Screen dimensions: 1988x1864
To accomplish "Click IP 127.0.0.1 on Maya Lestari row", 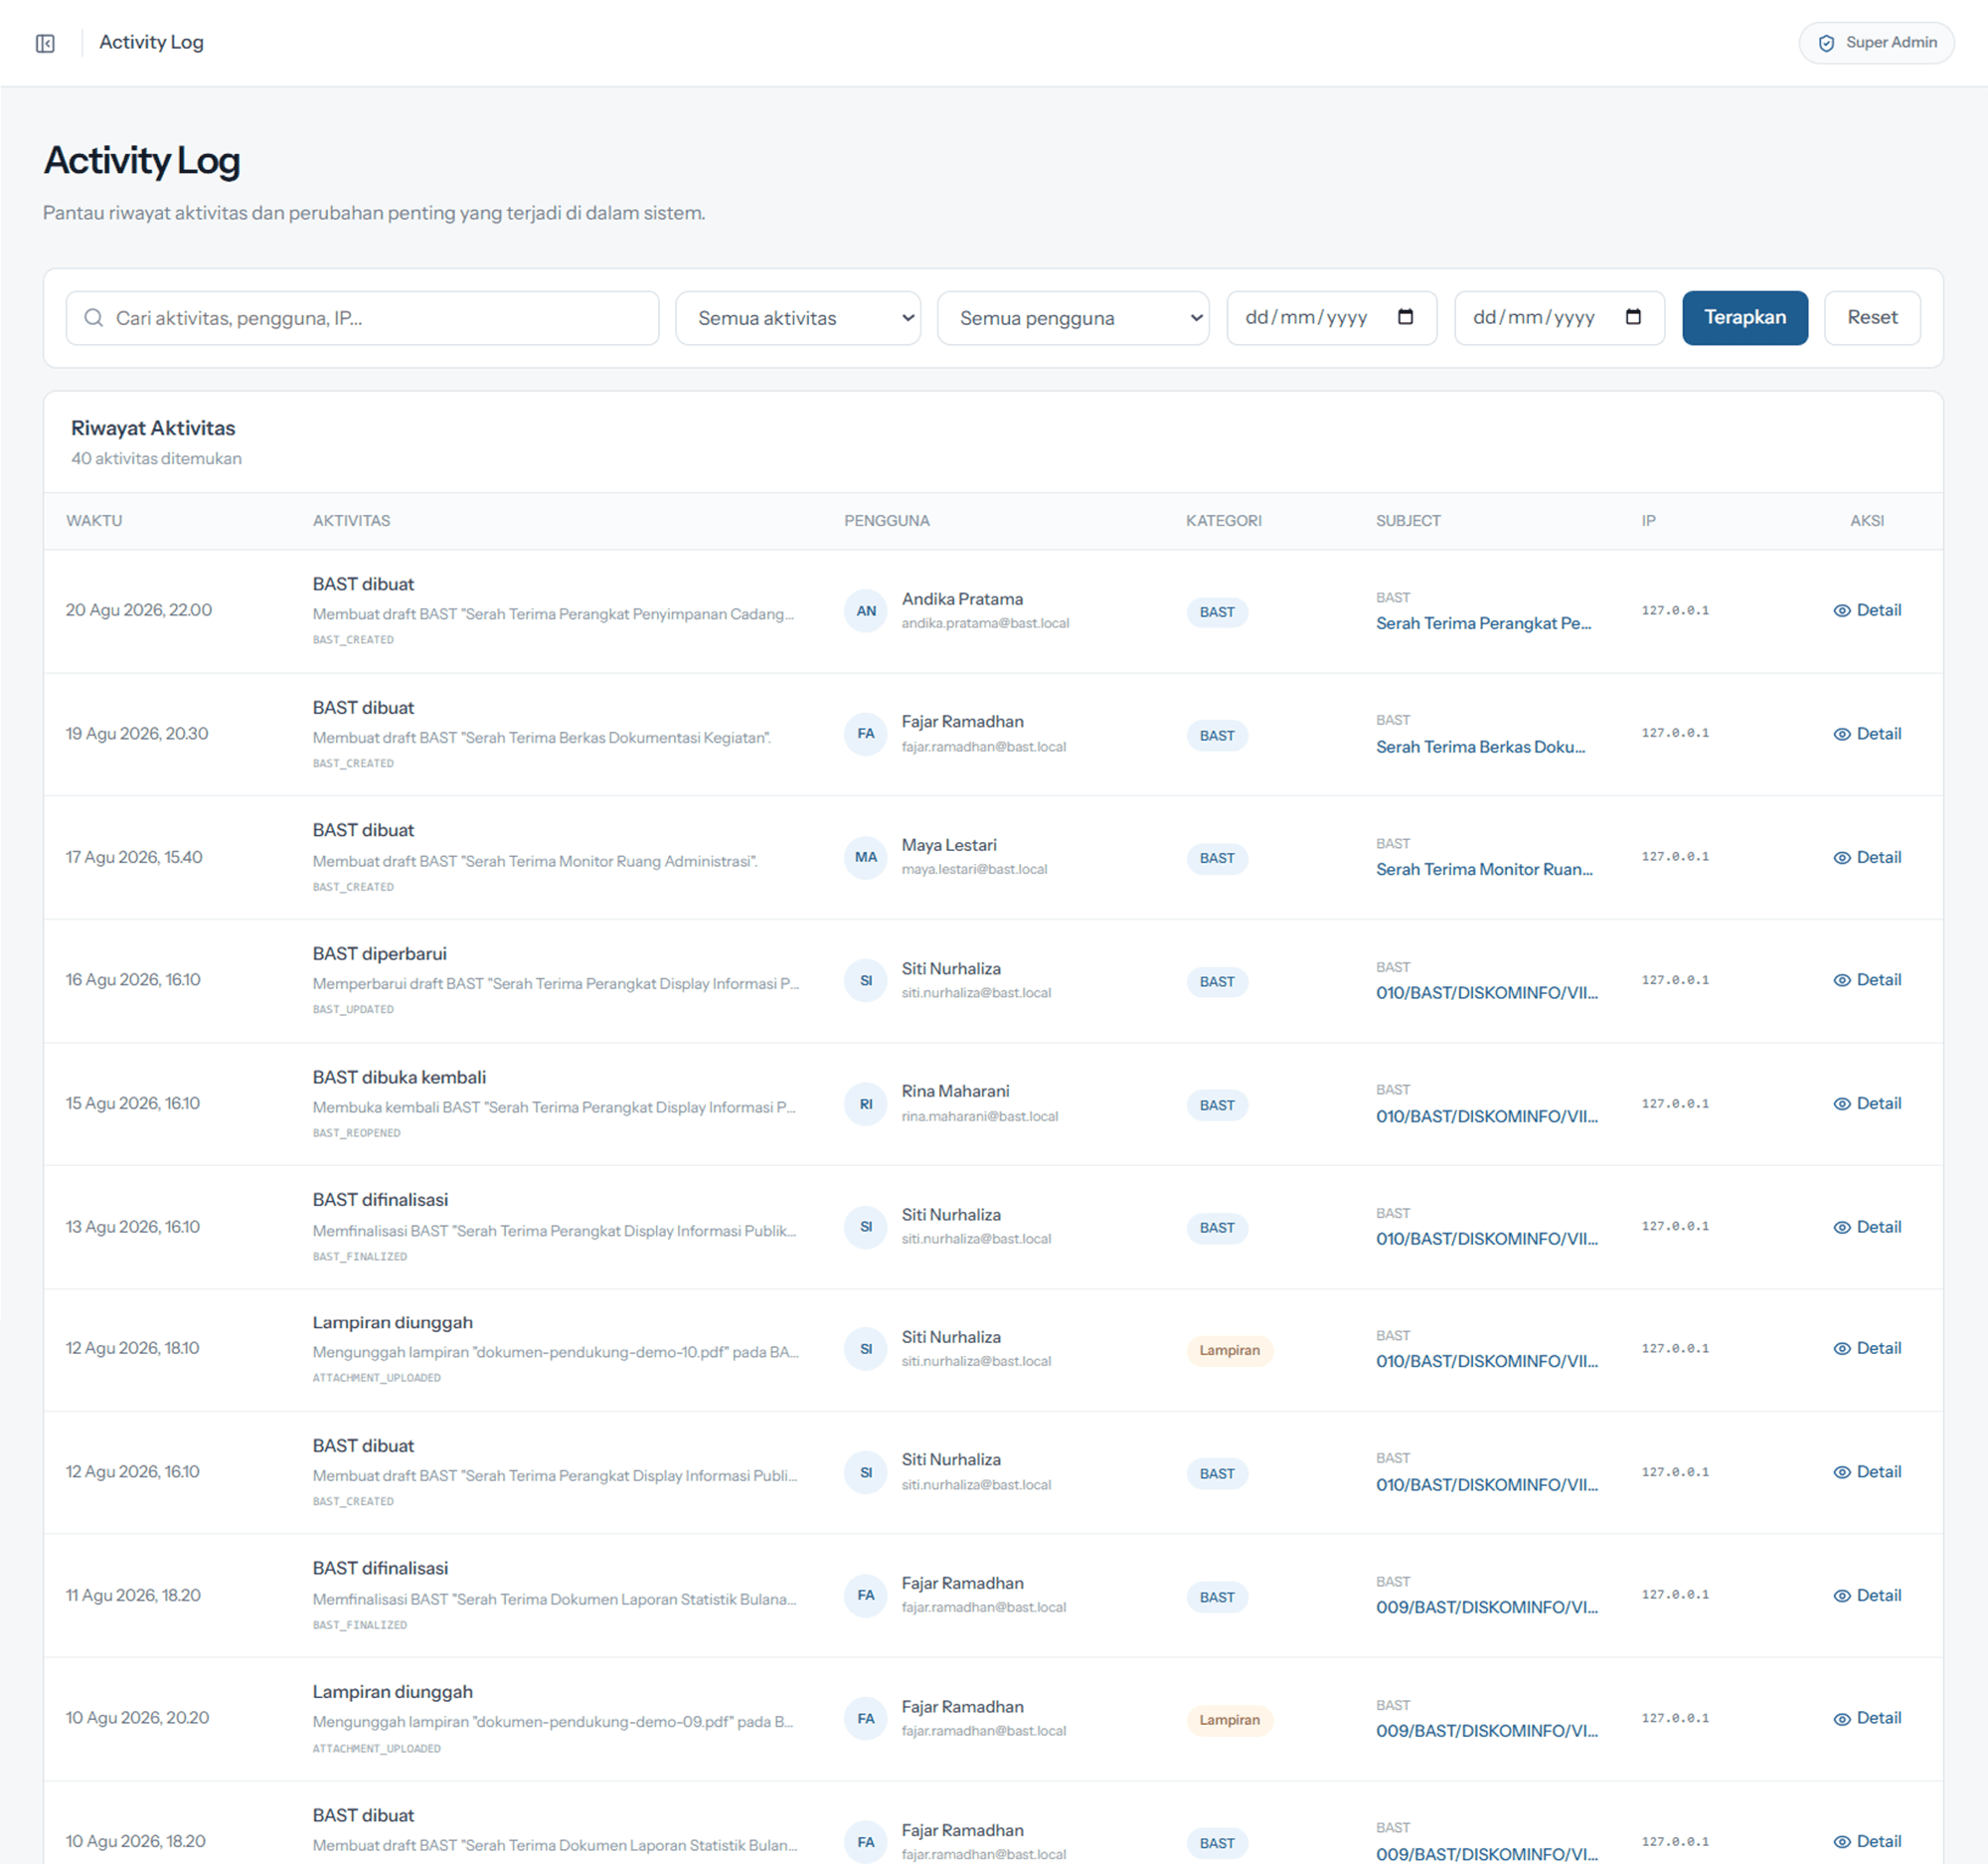I will 1675,857.
